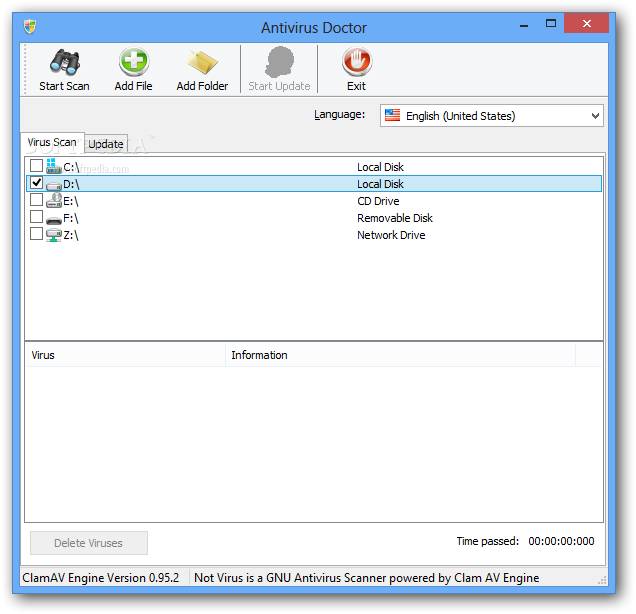This screenshot has height=614, width=636.
Task: Click the 'C:\' drive label
Action: pos(71,167)
